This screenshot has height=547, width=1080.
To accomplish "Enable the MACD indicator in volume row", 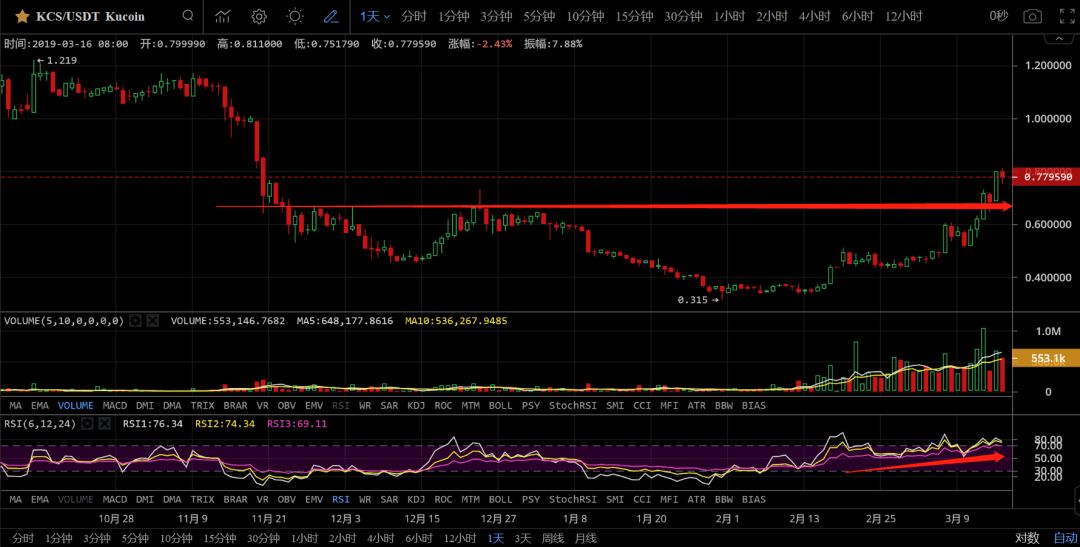I will 115,406.
